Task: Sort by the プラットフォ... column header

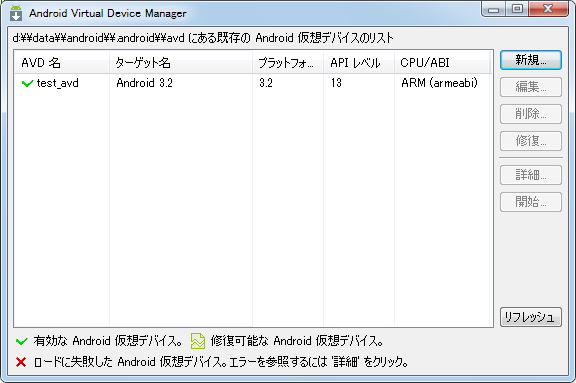Action: [x=288, y=63]
